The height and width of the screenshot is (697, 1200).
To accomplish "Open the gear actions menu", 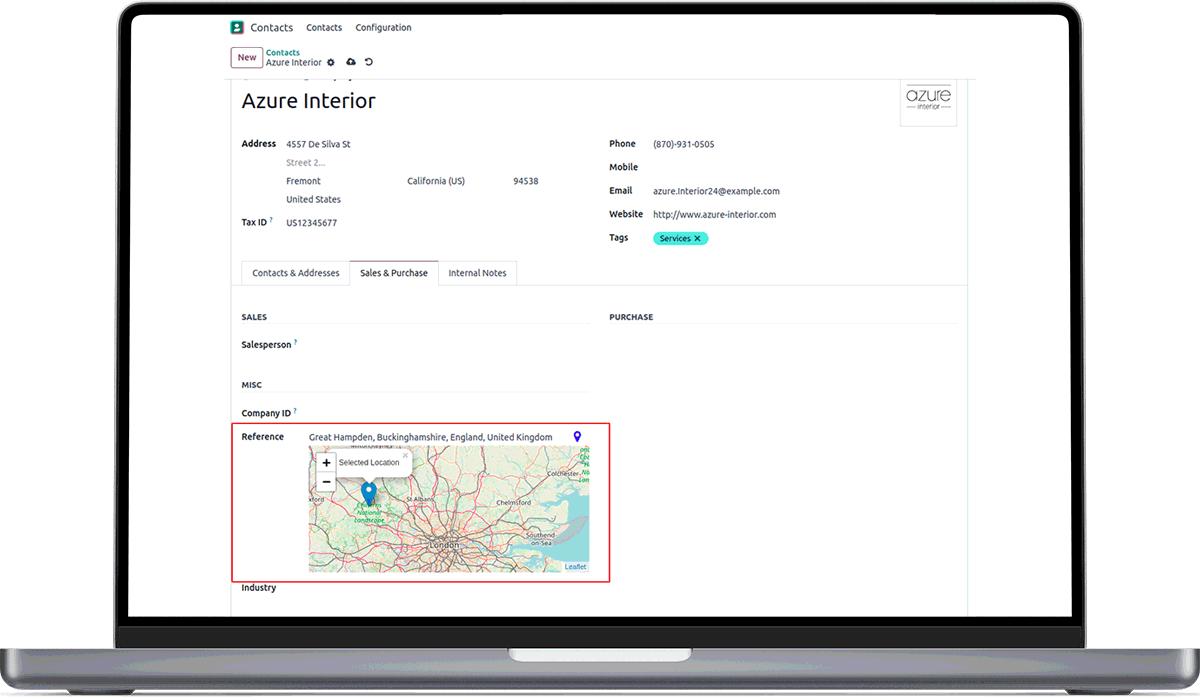I will click(x=331, y=63).
